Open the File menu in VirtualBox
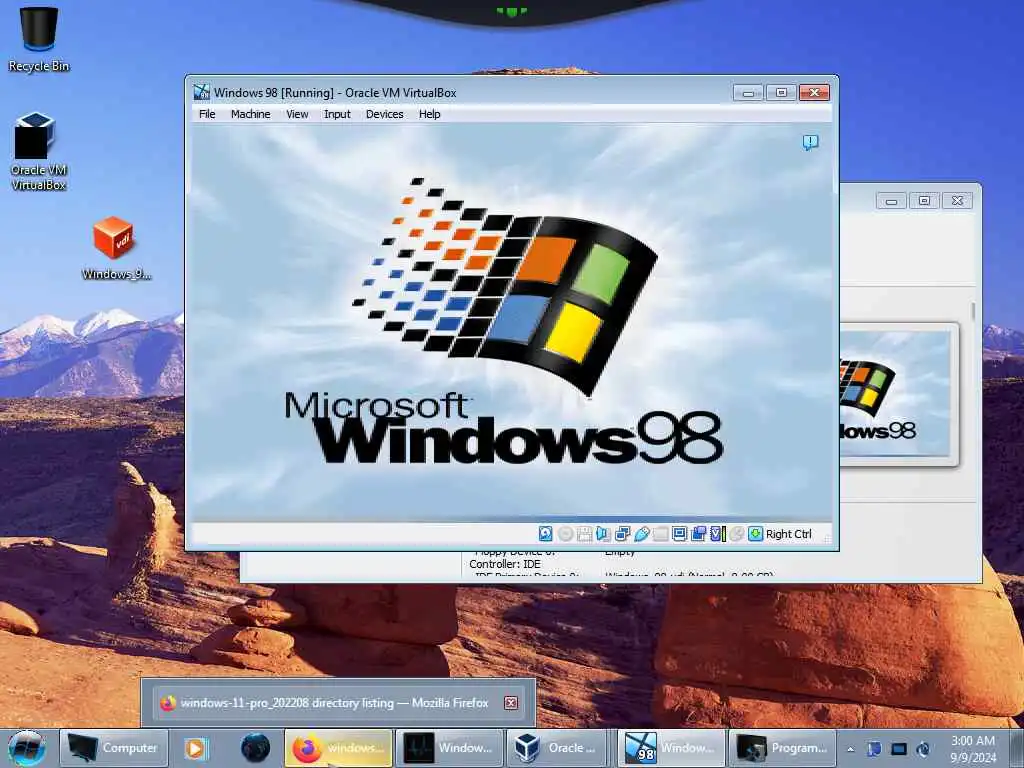 pyautogui.click(x=207, y=114)
